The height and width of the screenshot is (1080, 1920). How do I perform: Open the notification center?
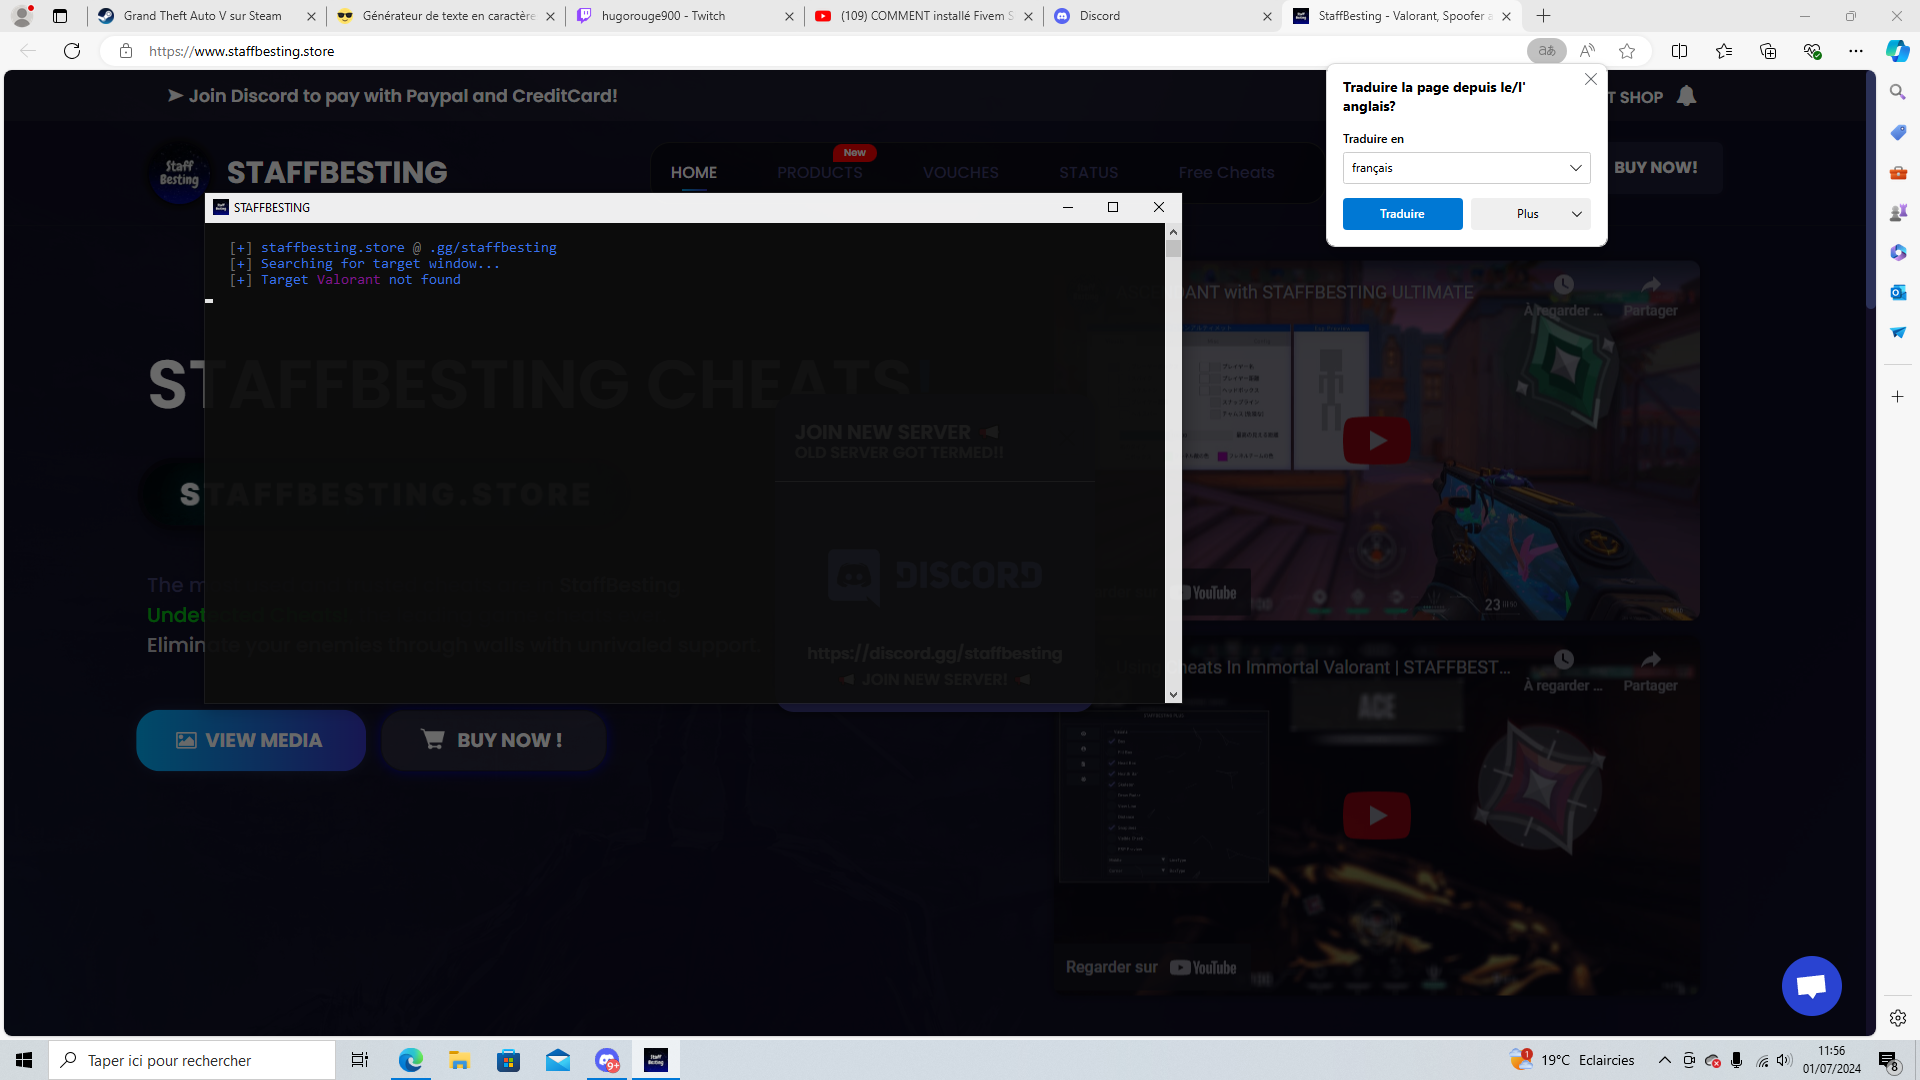(1888, 1060)
